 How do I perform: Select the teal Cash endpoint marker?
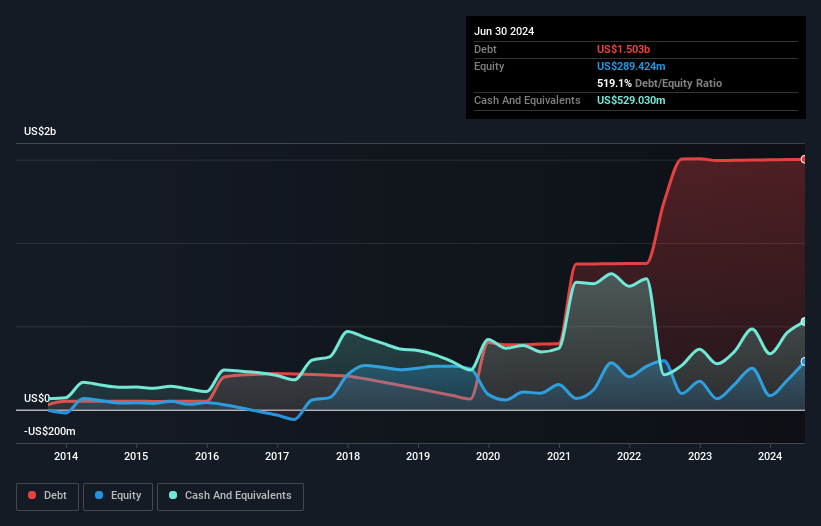tap(804, 321)
